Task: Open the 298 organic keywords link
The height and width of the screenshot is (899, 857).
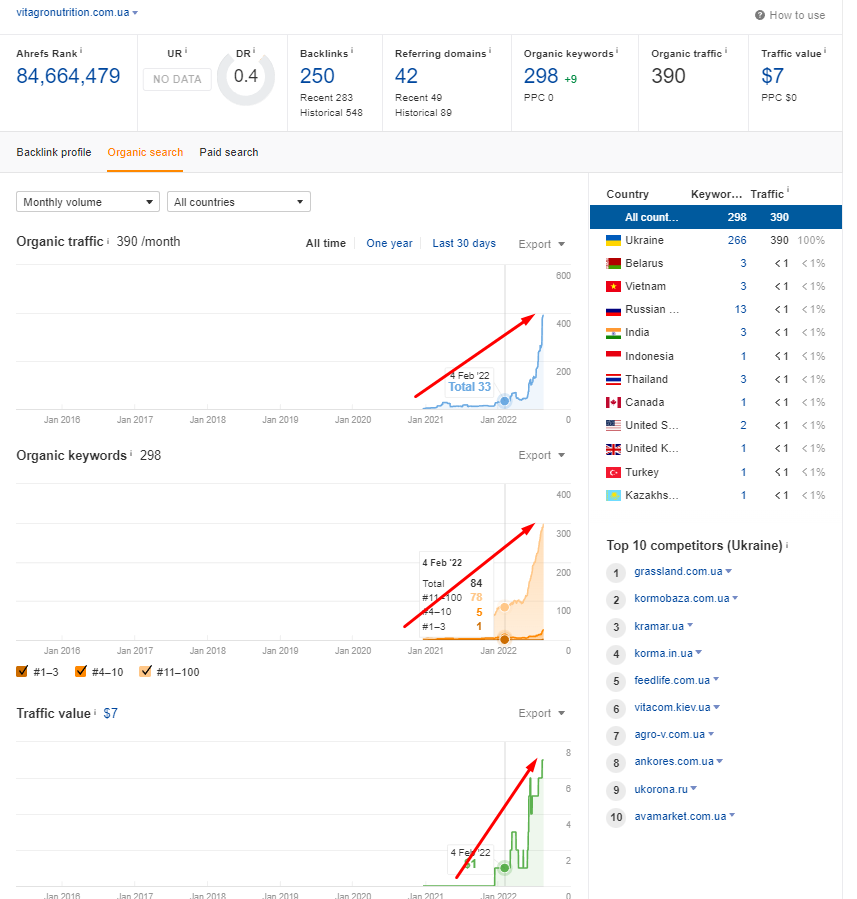Action: [541, 76]
